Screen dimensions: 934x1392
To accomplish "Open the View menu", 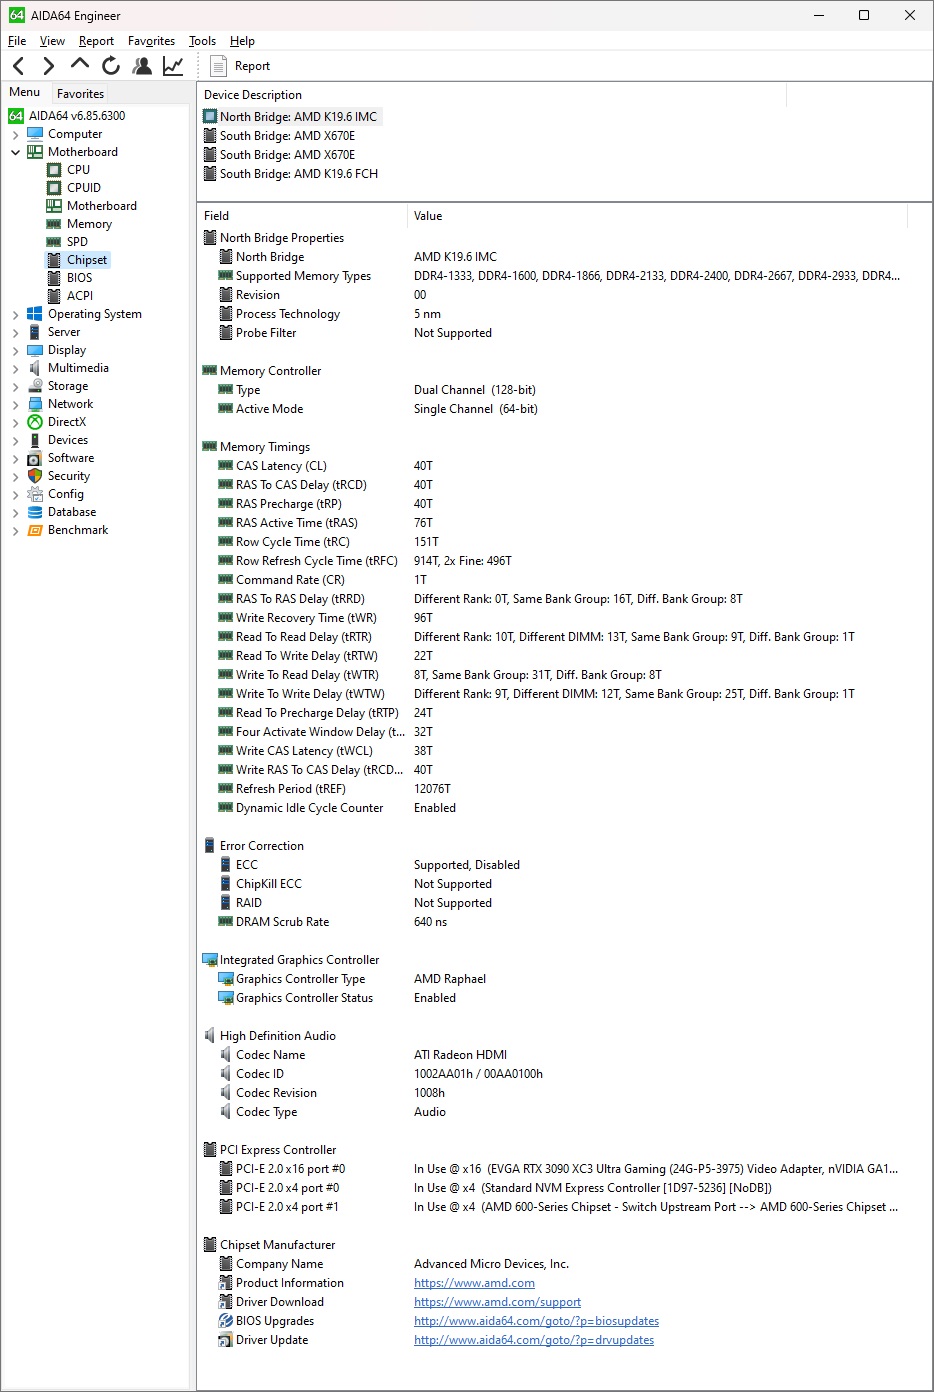I will point(52,41).
